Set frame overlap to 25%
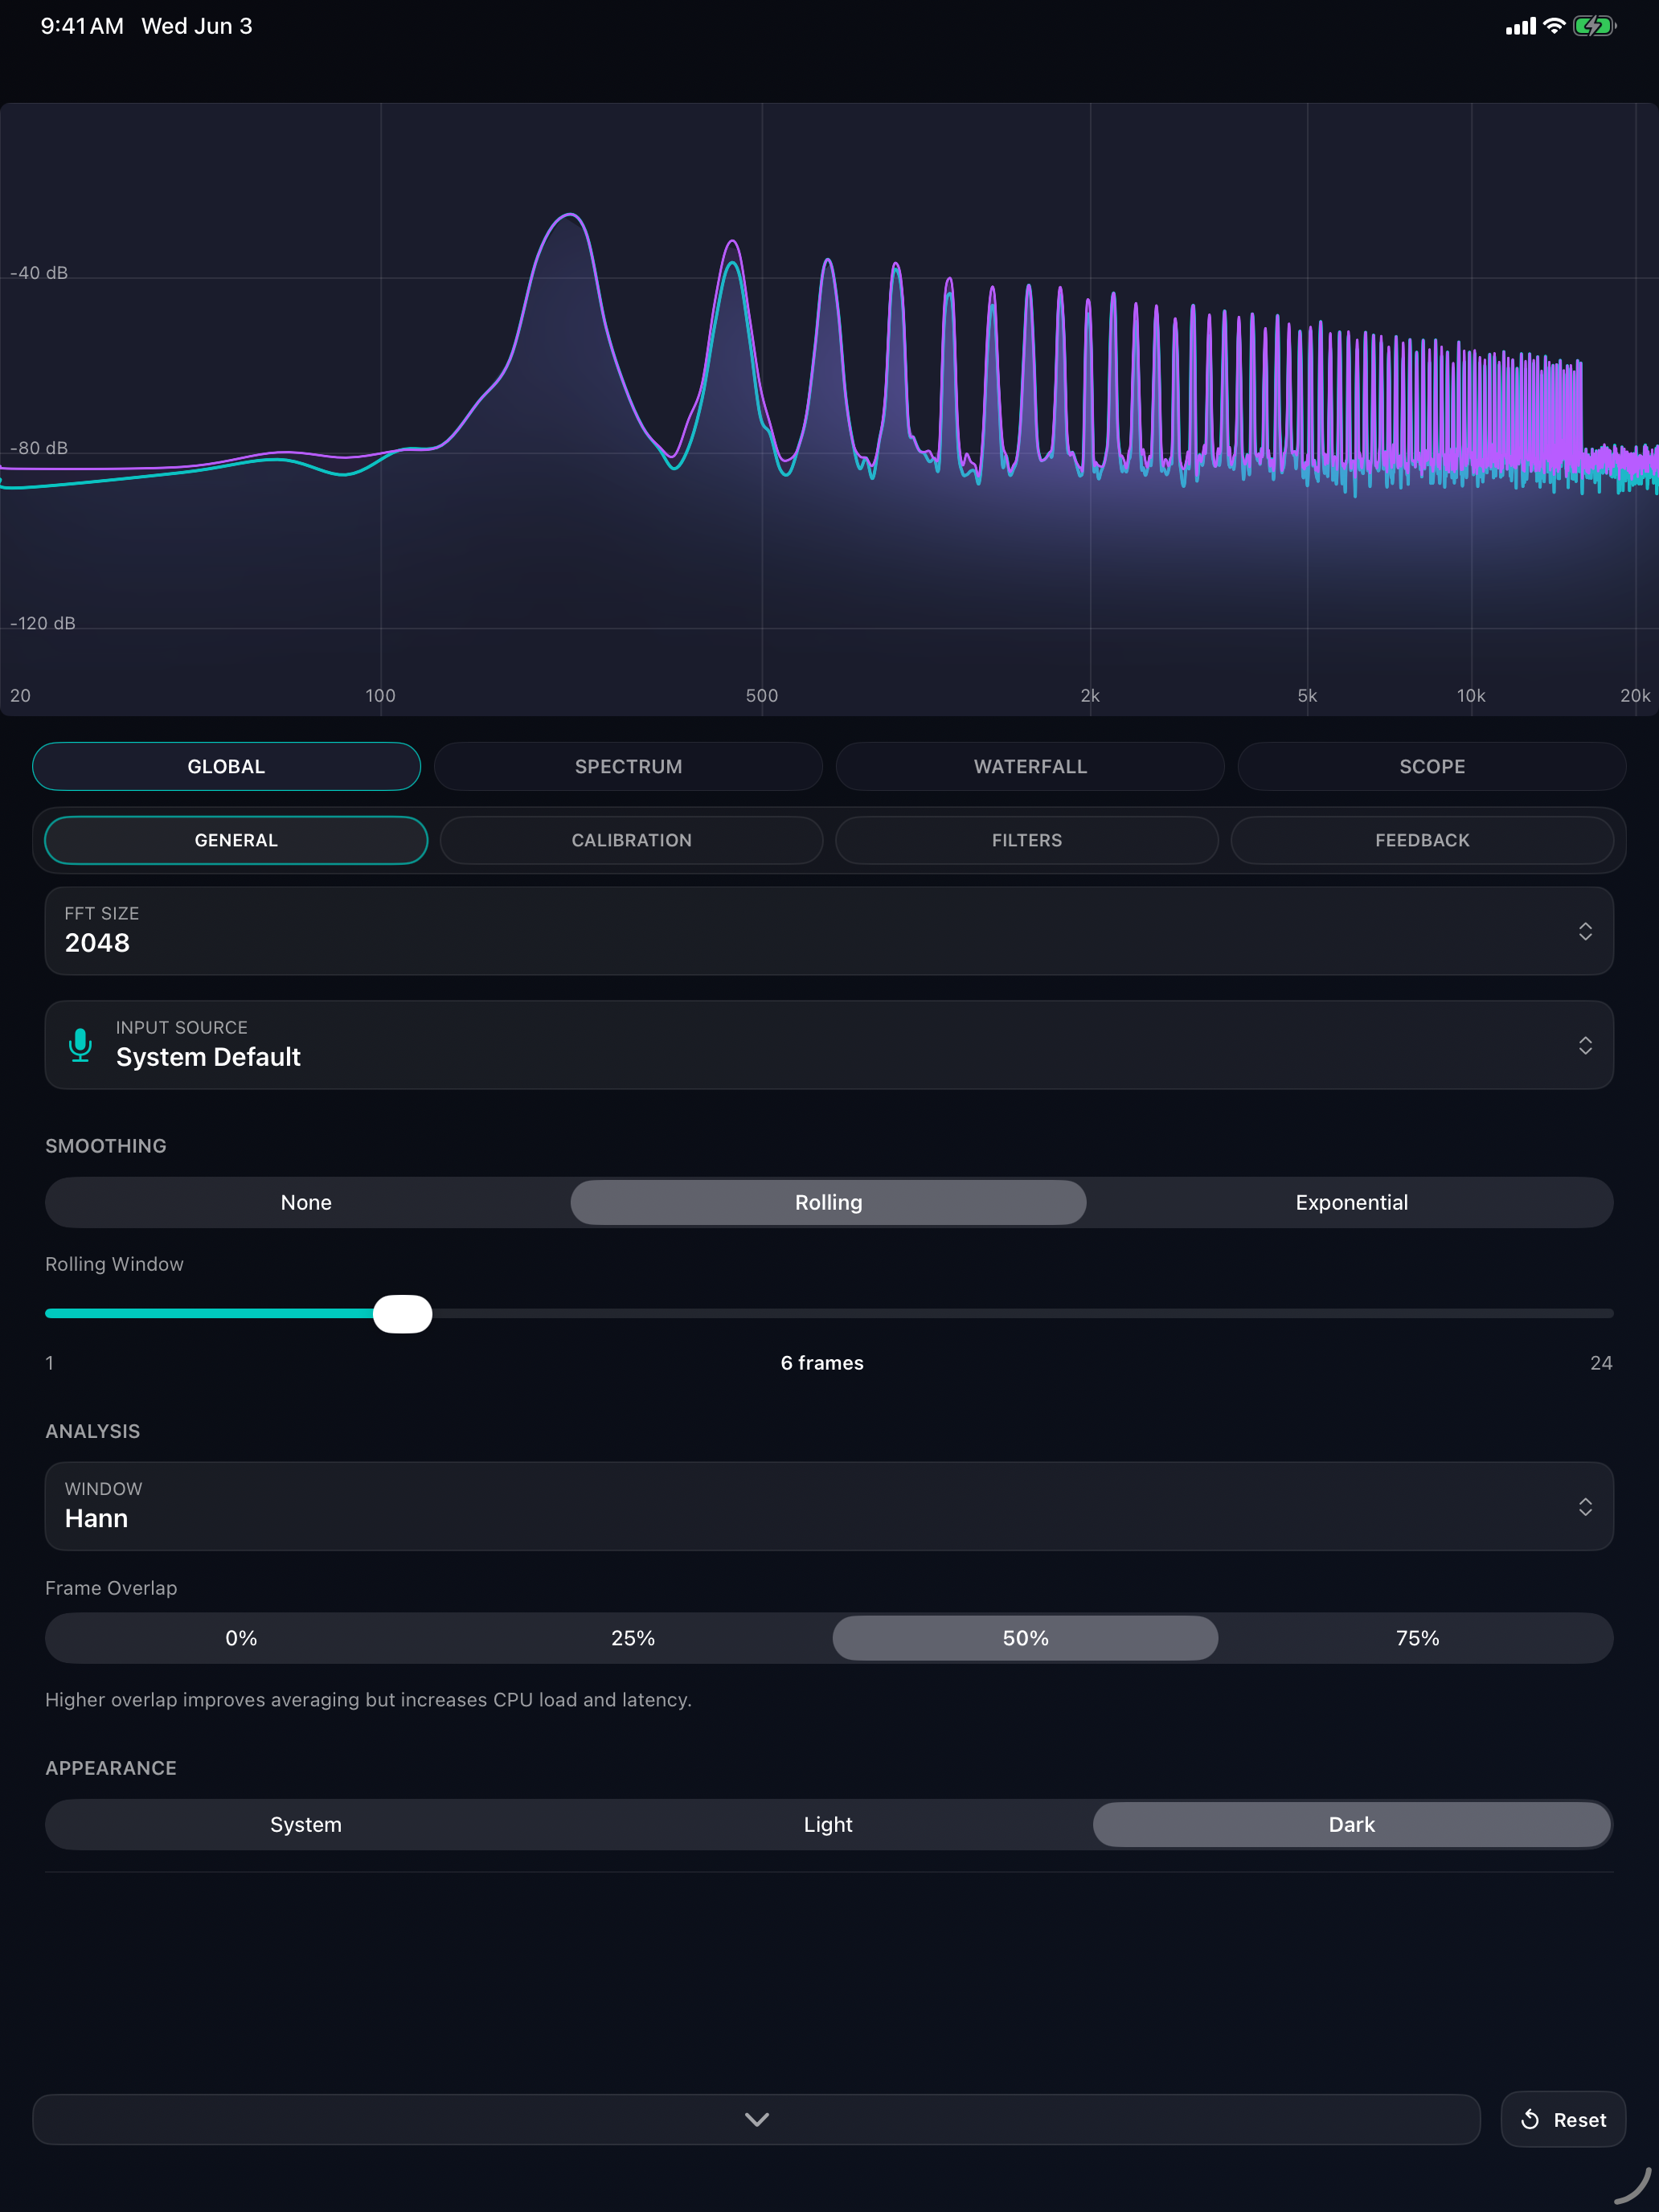This screenshot has height=2212, width=1659. pyautogui.click(x=633, y=1638)
